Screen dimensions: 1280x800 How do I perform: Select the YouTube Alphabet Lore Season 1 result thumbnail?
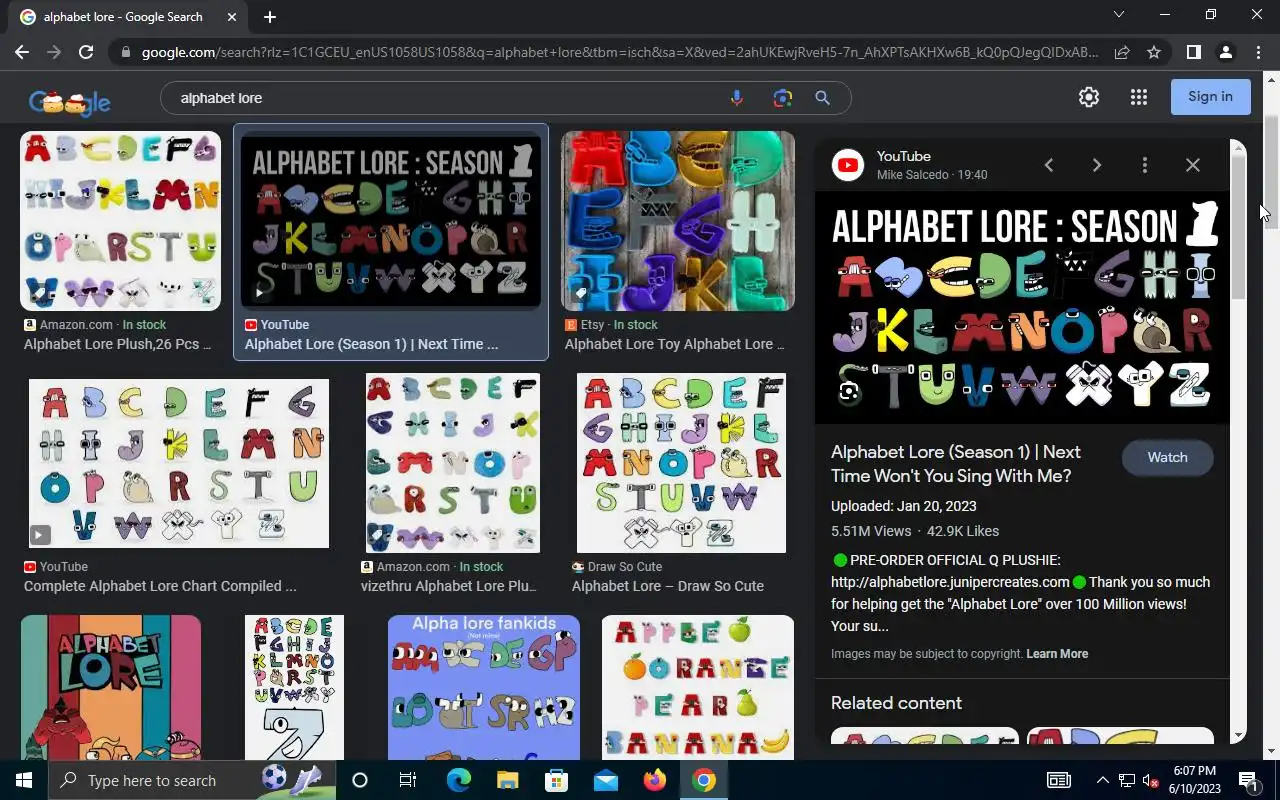tap(391, 221)
